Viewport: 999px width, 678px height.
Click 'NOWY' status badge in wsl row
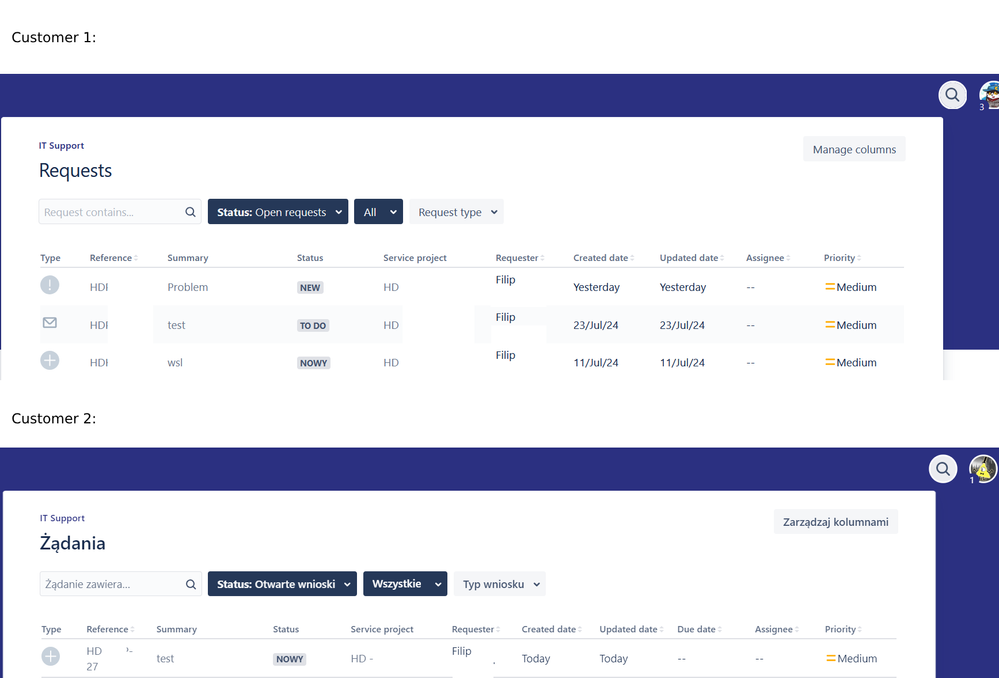313,363
